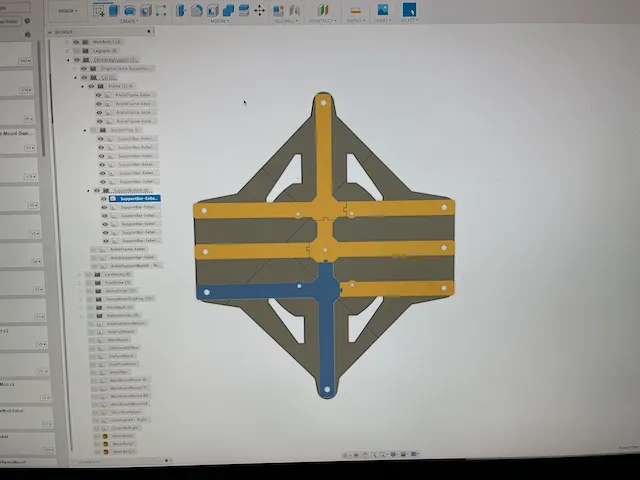
Task: Select the Revolve tool
Action: pos(130,11)
